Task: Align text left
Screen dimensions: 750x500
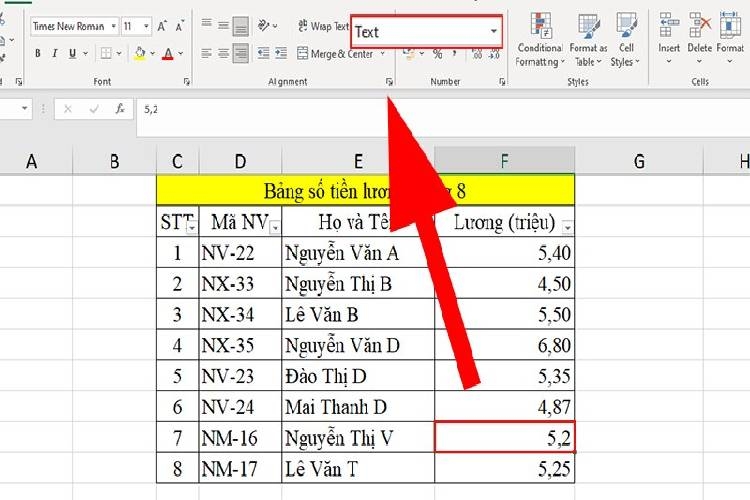Action: tap(206, 54)
